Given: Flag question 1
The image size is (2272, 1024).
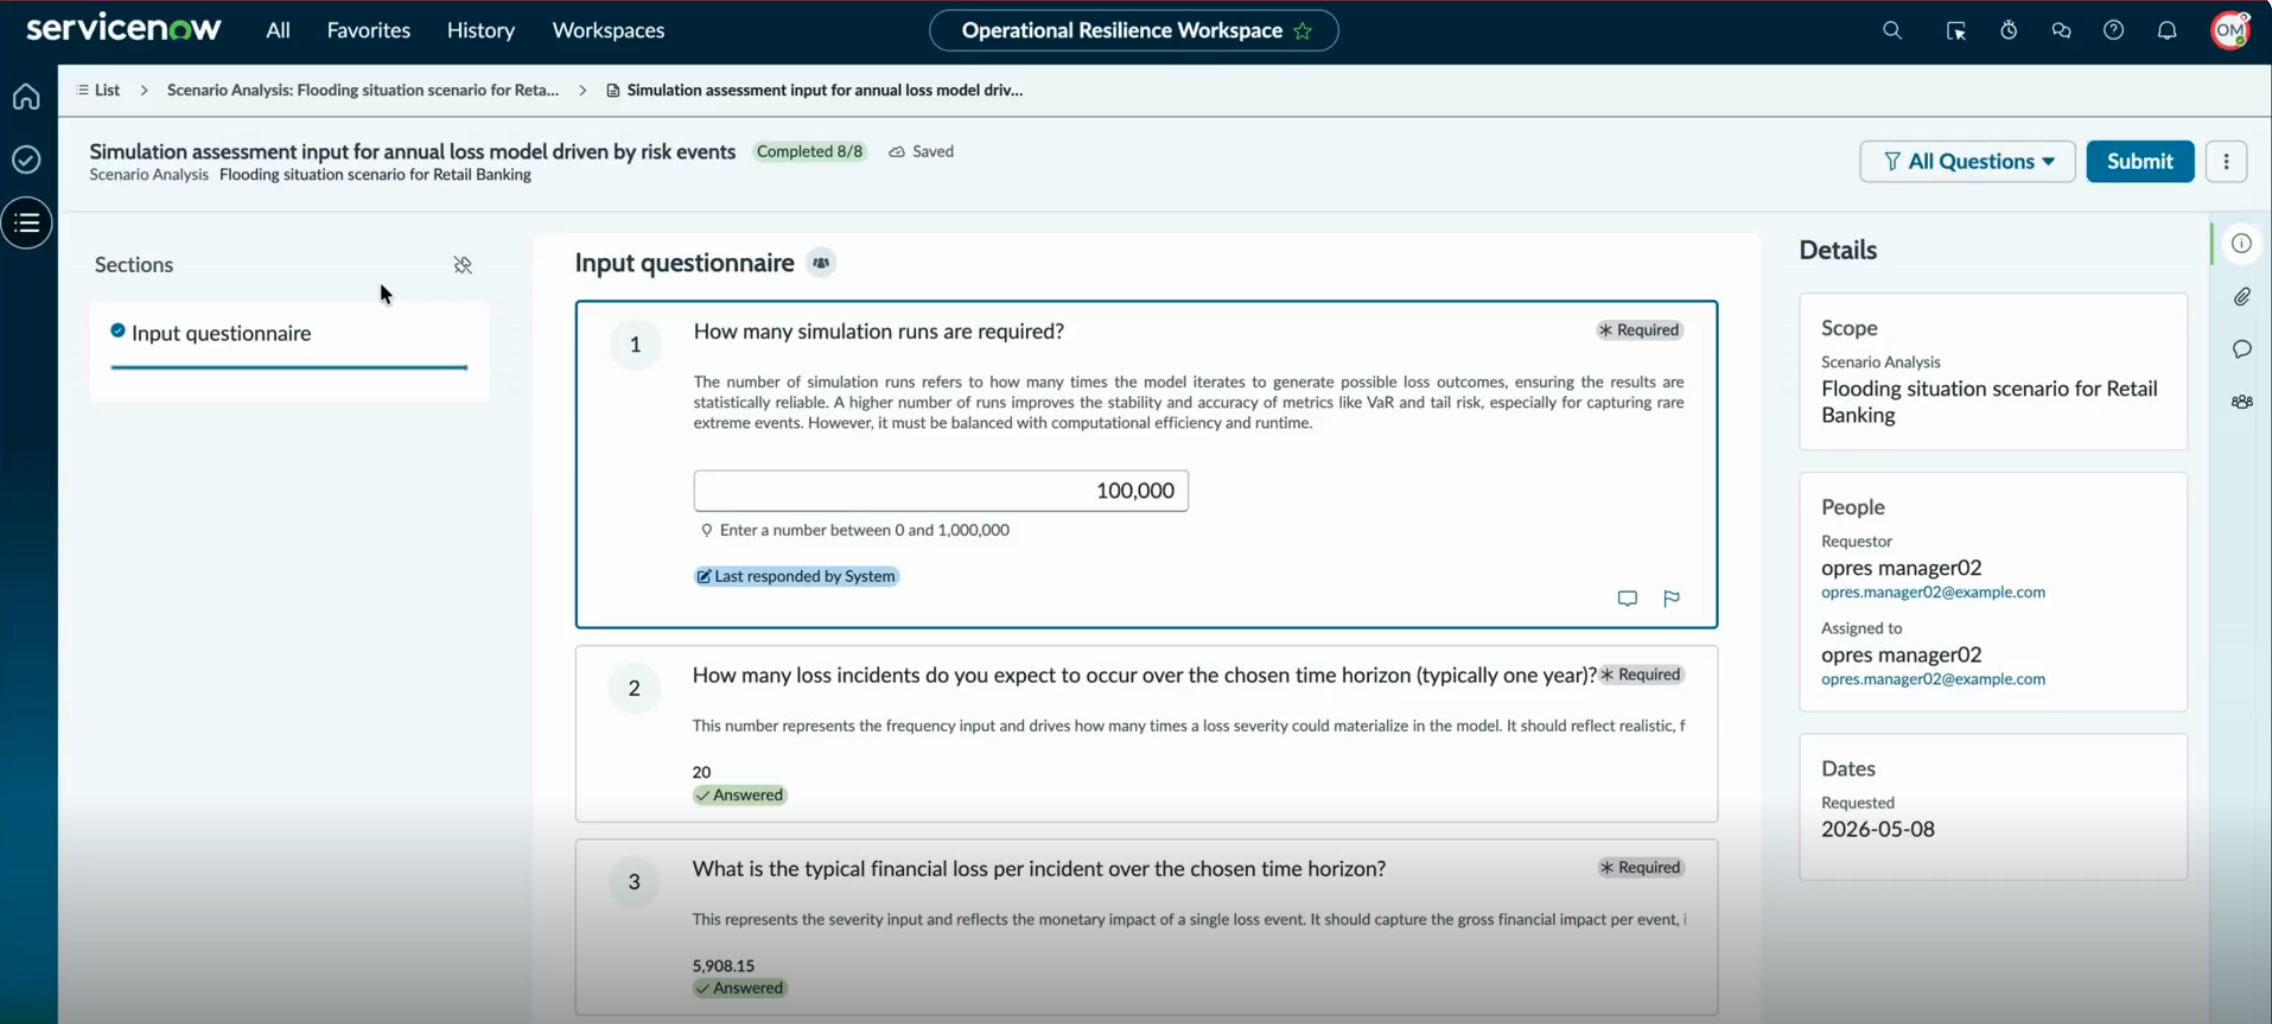Looking at the screenshot, I should [1671, 598].
